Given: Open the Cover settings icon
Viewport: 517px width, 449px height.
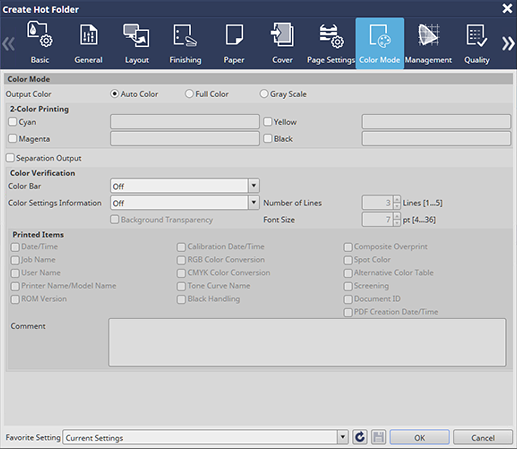Looking at the screenshot, I should point(282,35).
